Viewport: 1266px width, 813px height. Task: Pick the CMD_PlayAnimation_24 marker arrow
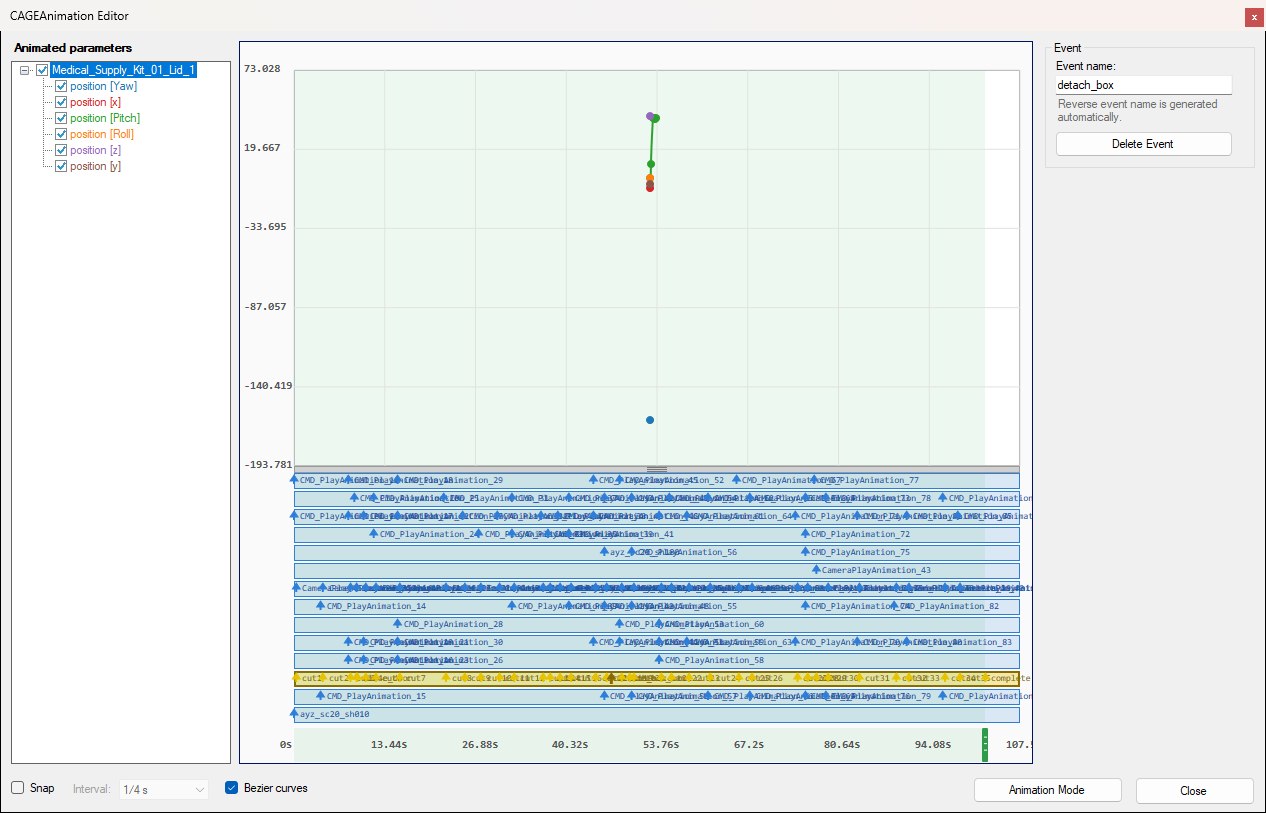point(374,534)
